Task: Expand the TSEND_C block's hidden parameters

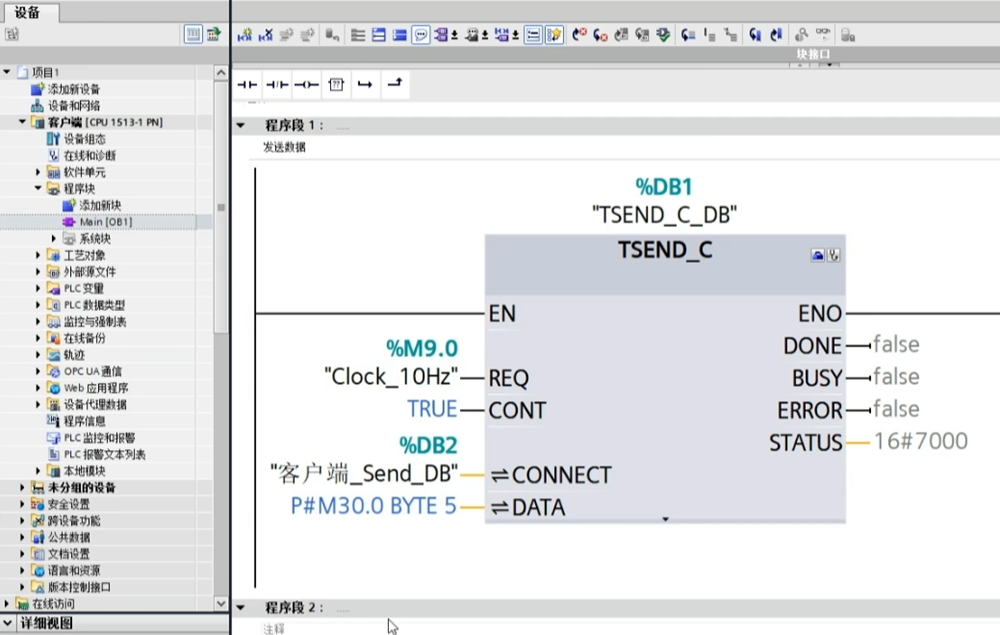Action: [665, 519]
